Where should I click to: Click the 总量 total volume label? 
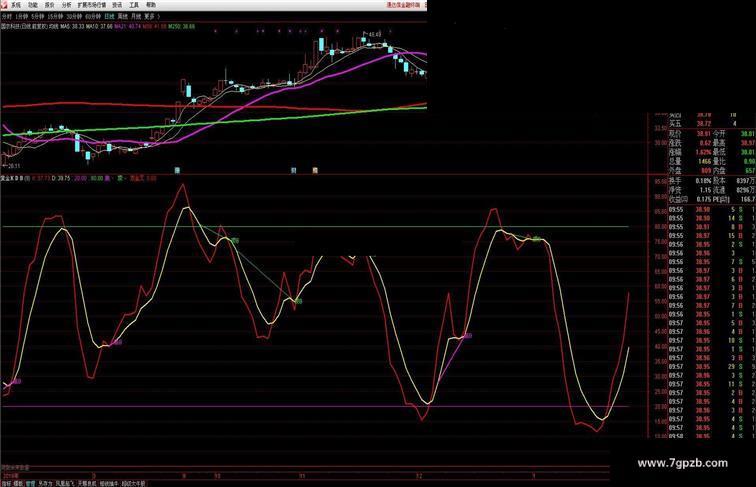click(675, 161)
